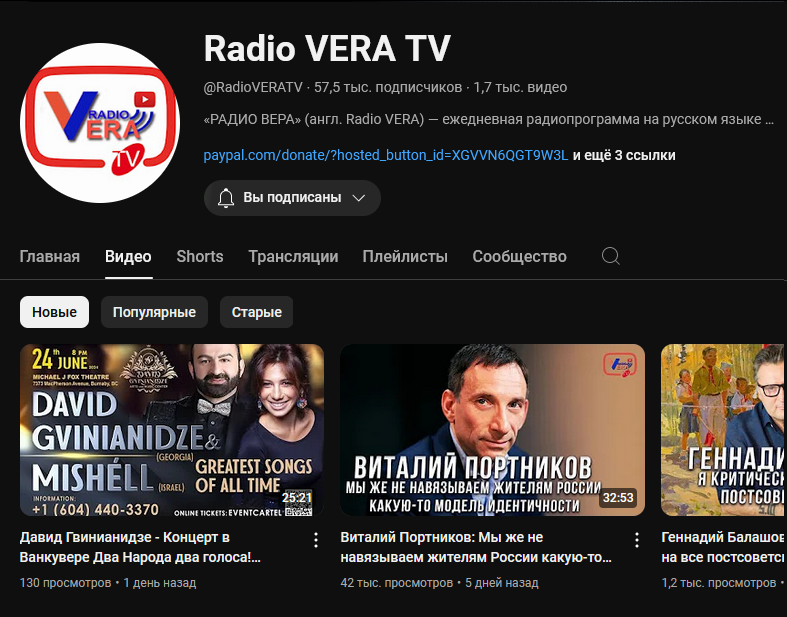Switch to the Главная tab
The height and width of the screenshot is (617, 787).
[50, 257]
